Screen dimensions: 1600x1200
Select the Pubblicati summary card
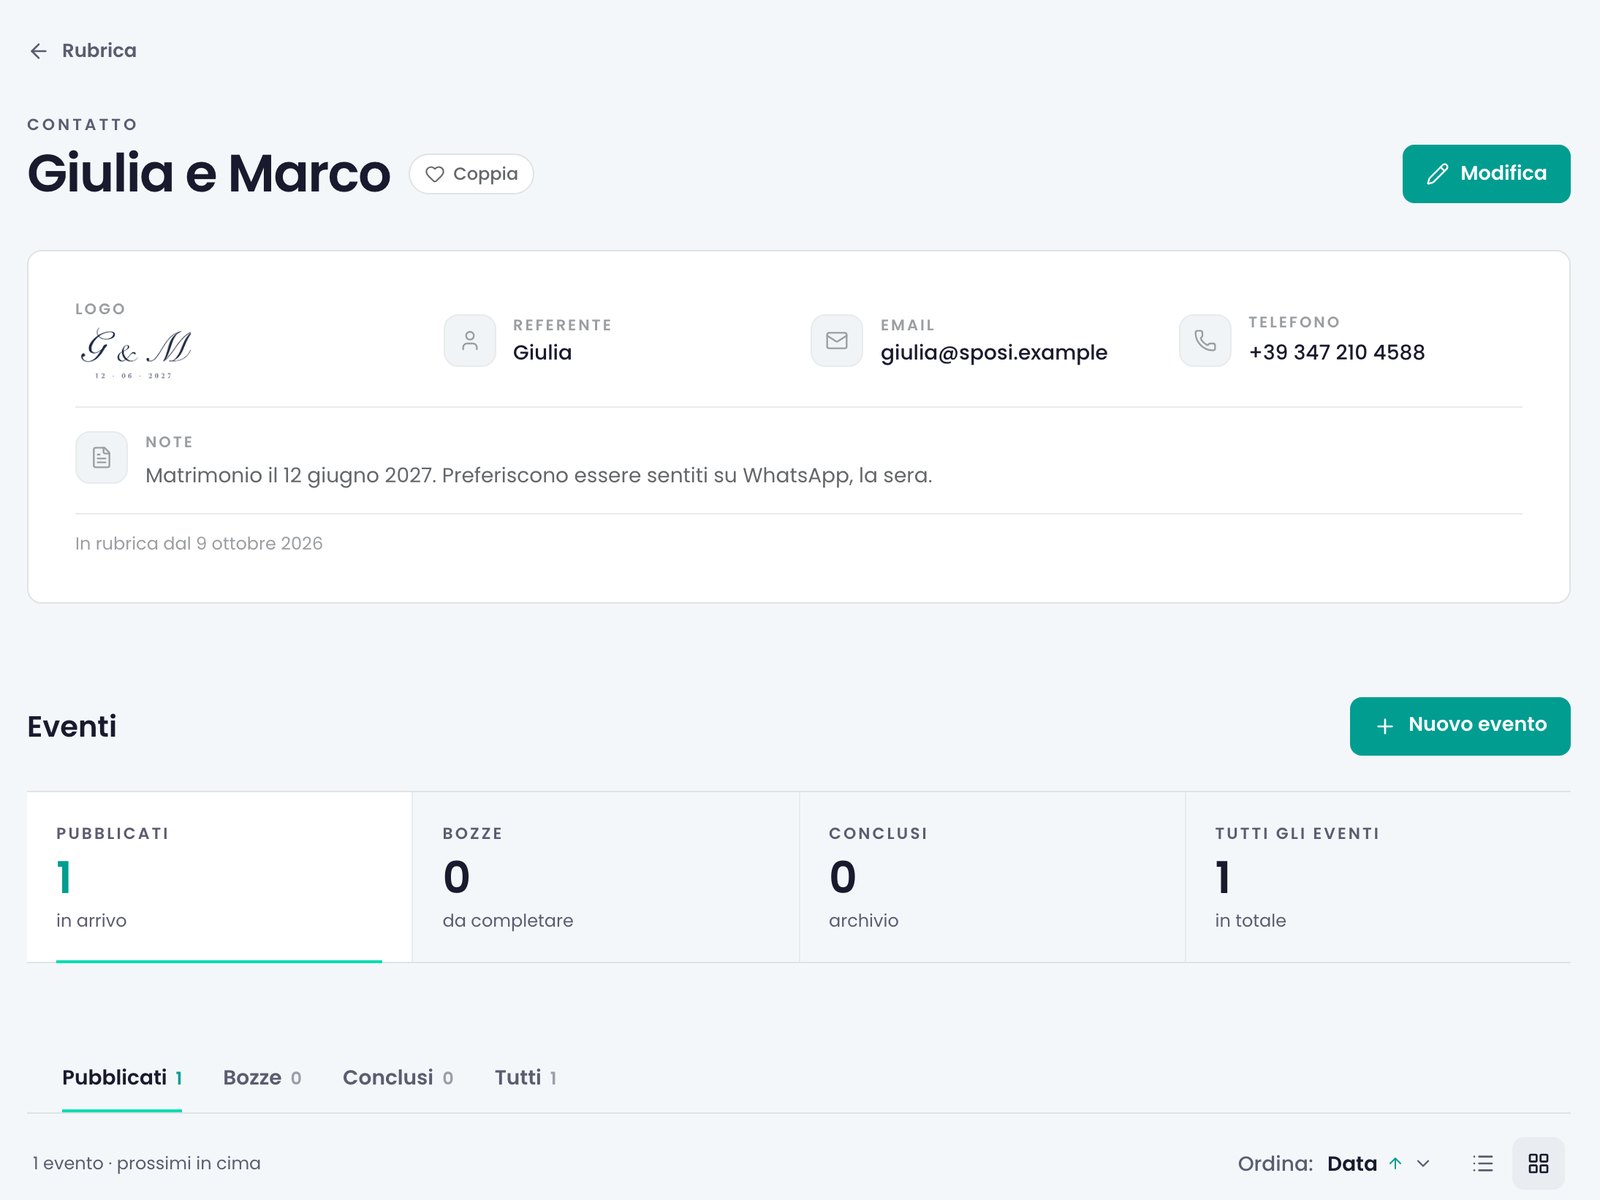point(219,877)
